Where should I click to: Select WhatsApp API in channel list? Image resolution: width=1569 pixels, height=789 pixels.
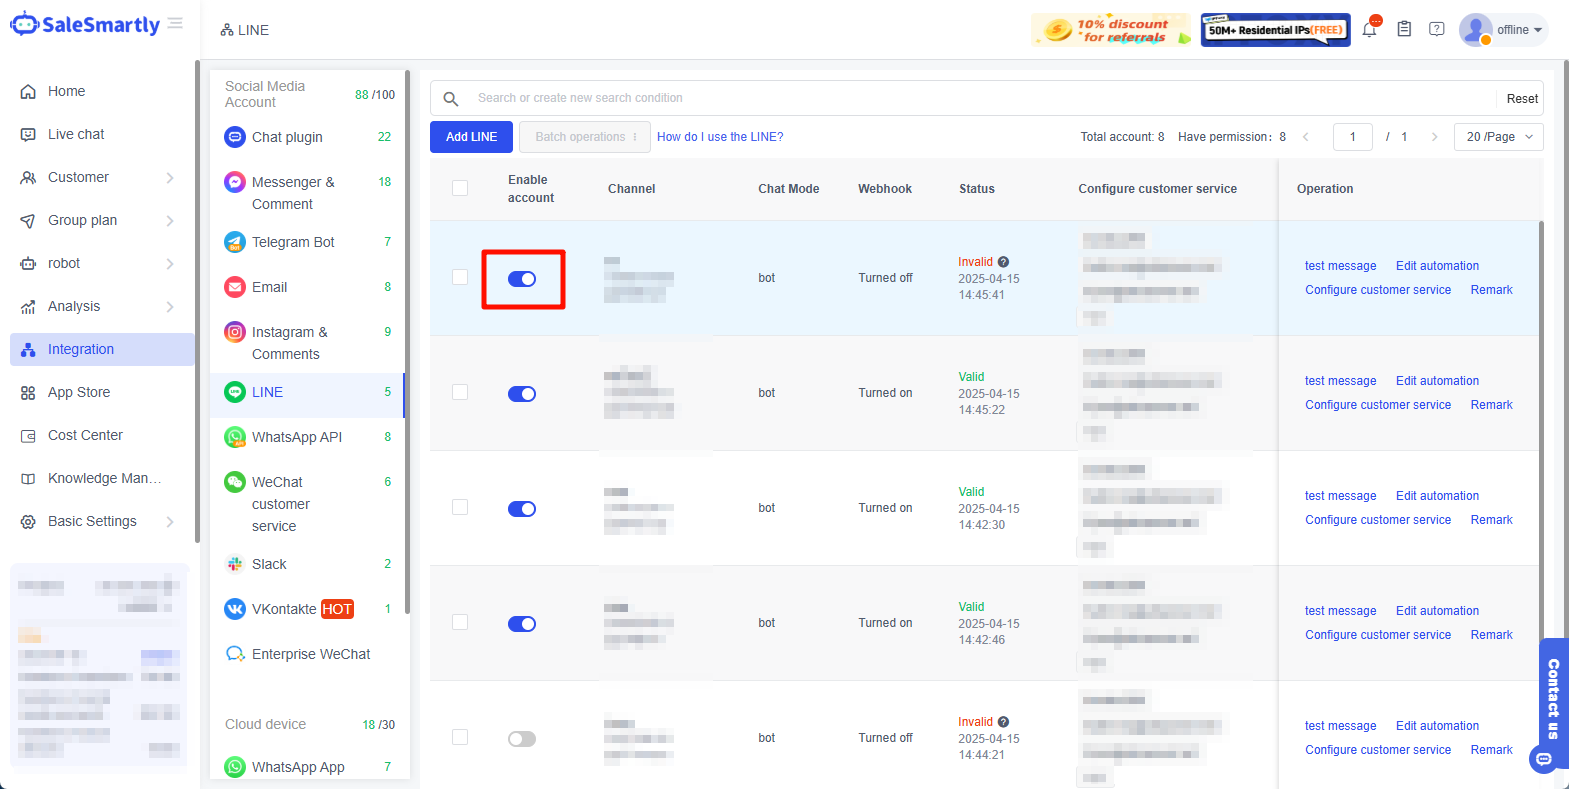point(297,437)
